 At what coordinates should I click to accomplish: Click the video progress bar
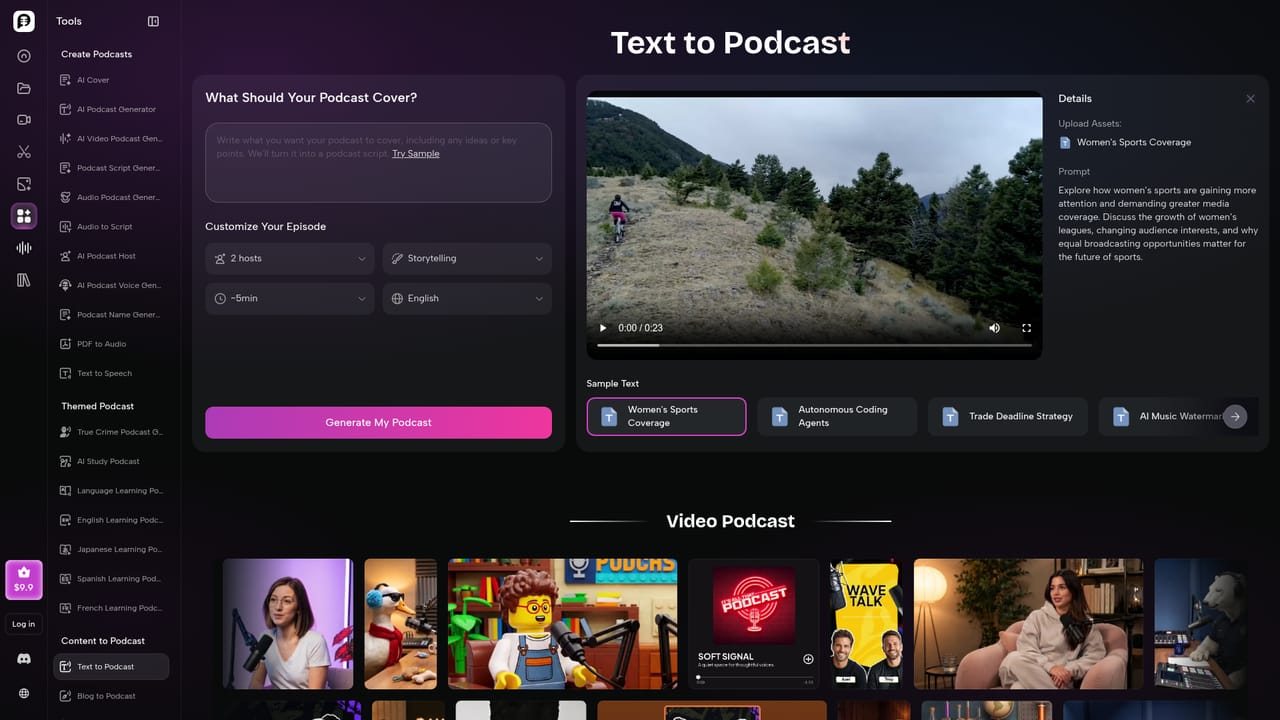tap(814, 345)
